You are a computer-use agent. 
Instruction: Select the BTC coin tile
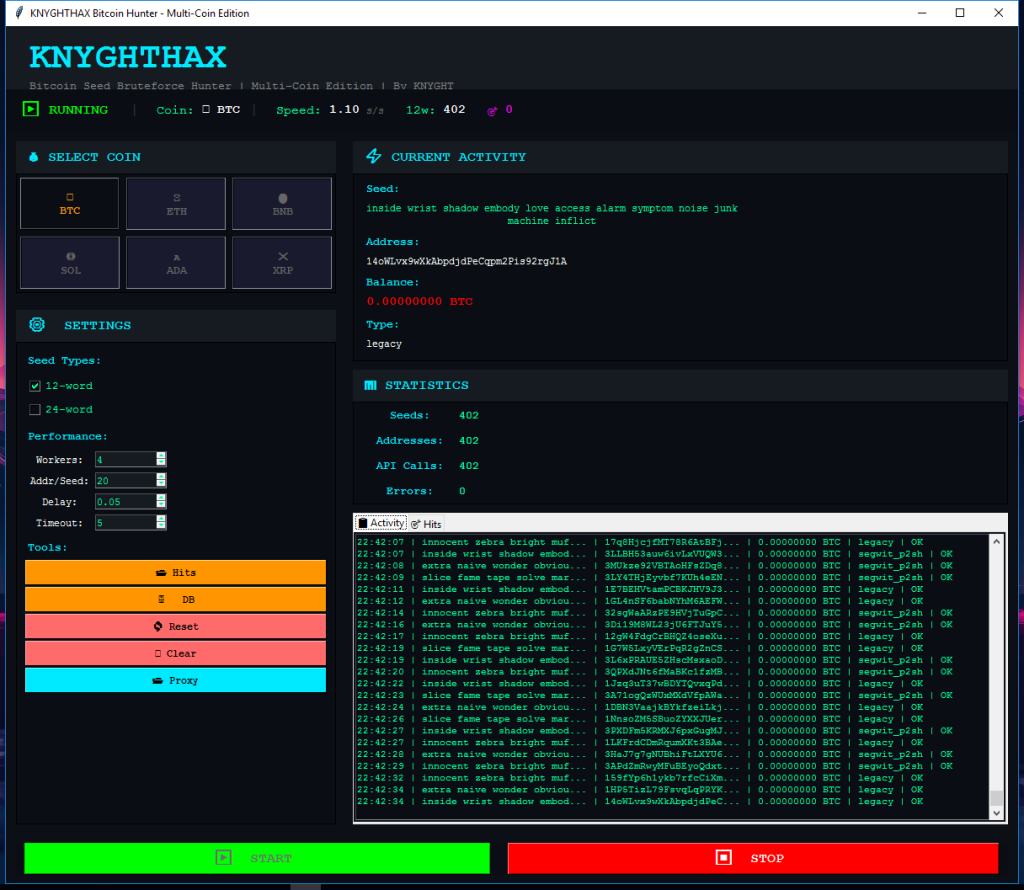(69, 204)
